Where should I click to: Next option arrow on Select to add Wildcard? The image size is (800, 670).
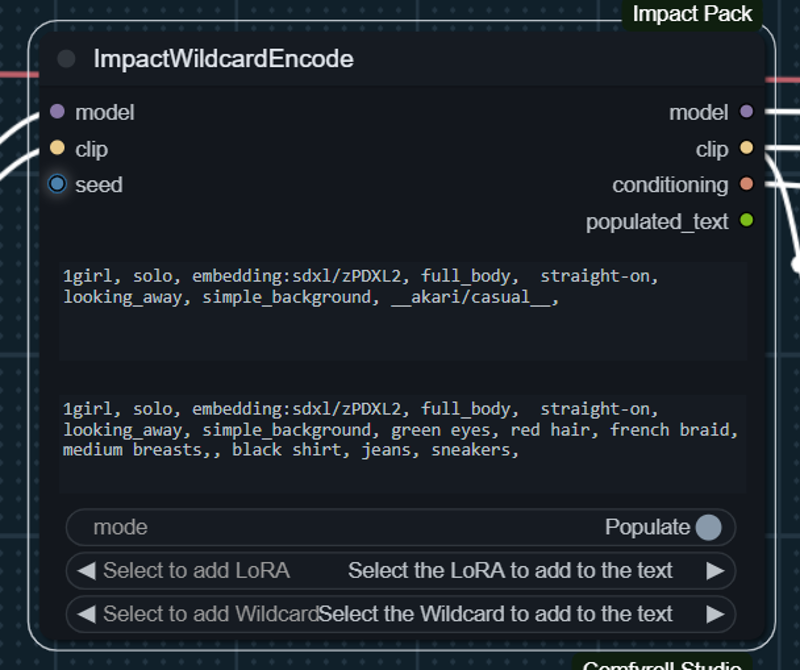pyautogui.click(x=715, y=614)
